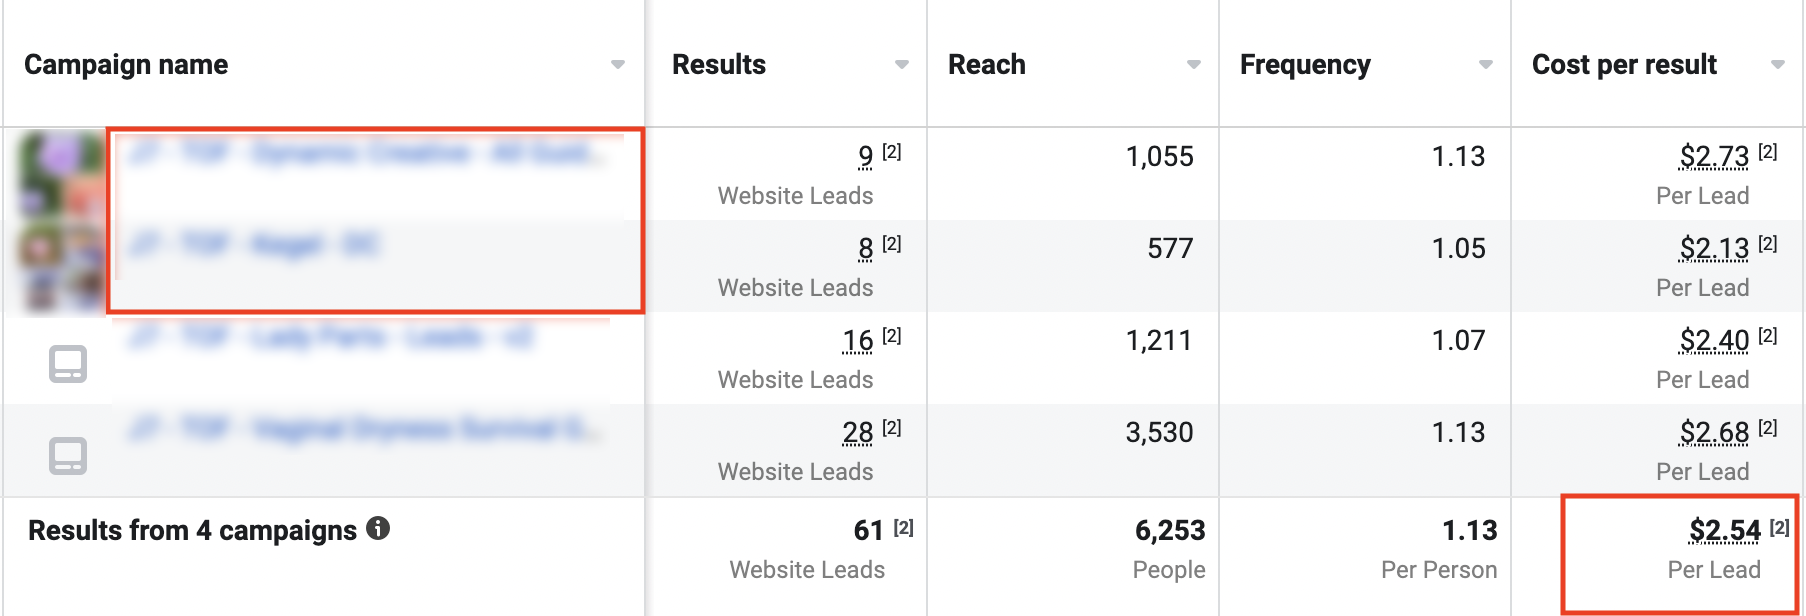
Task: Click the 9 Website Leads result value
Action: 865,157
